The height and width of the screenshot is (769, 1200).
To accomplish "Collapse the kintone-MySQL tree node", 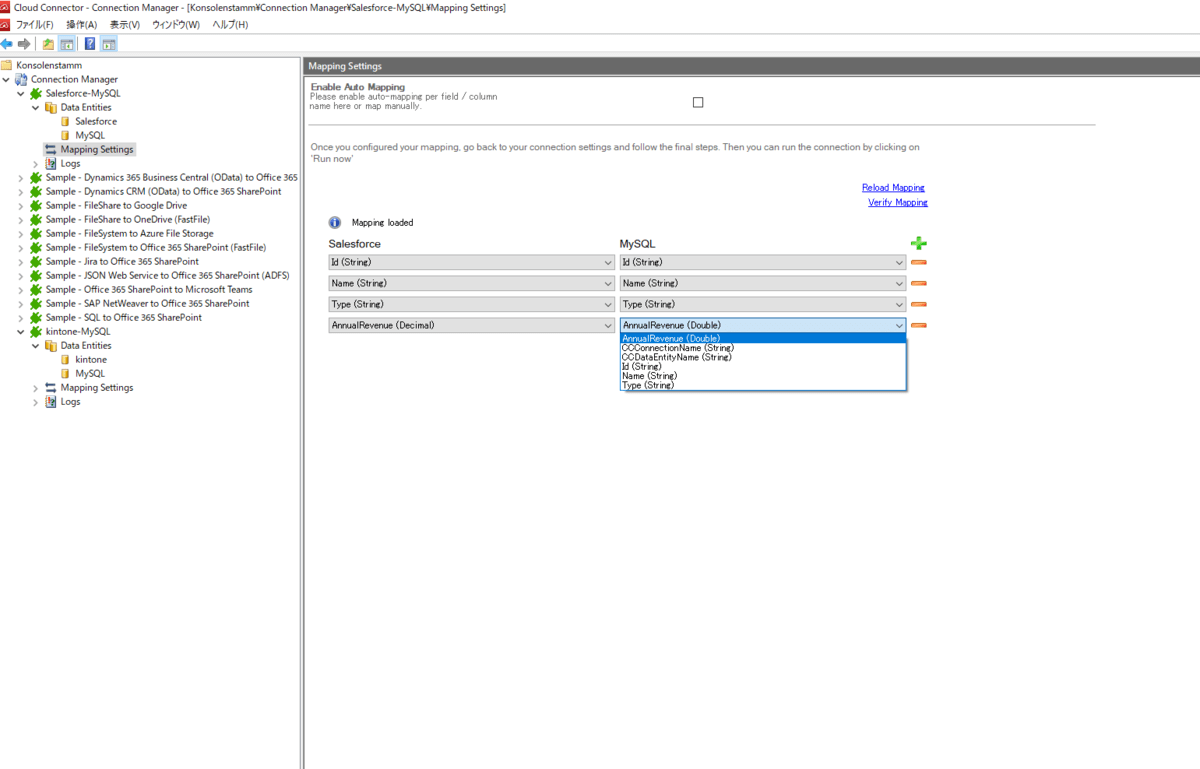I will (x=21, y=331).
